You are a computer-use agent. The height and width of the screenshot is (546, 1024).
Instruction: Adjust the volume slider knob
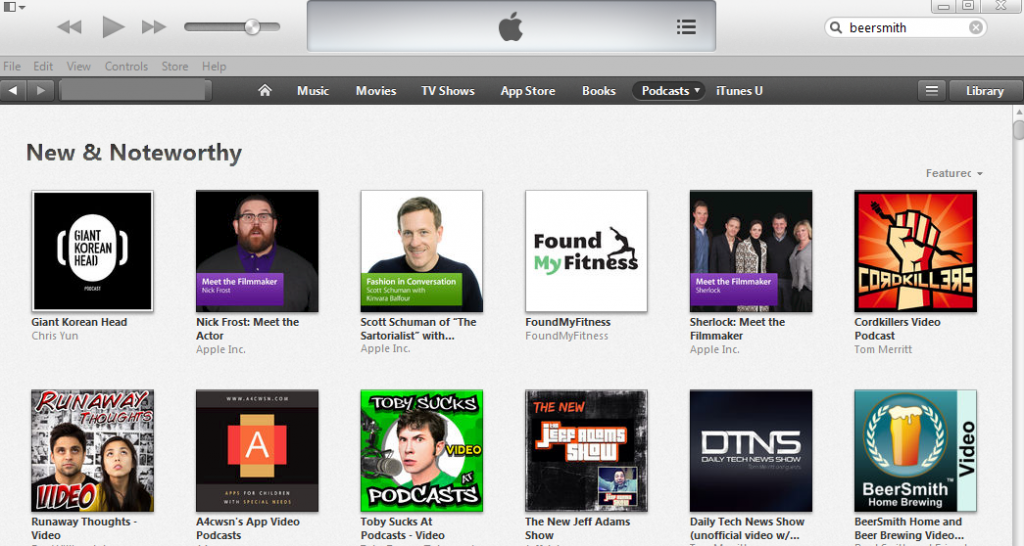point(252,27)
